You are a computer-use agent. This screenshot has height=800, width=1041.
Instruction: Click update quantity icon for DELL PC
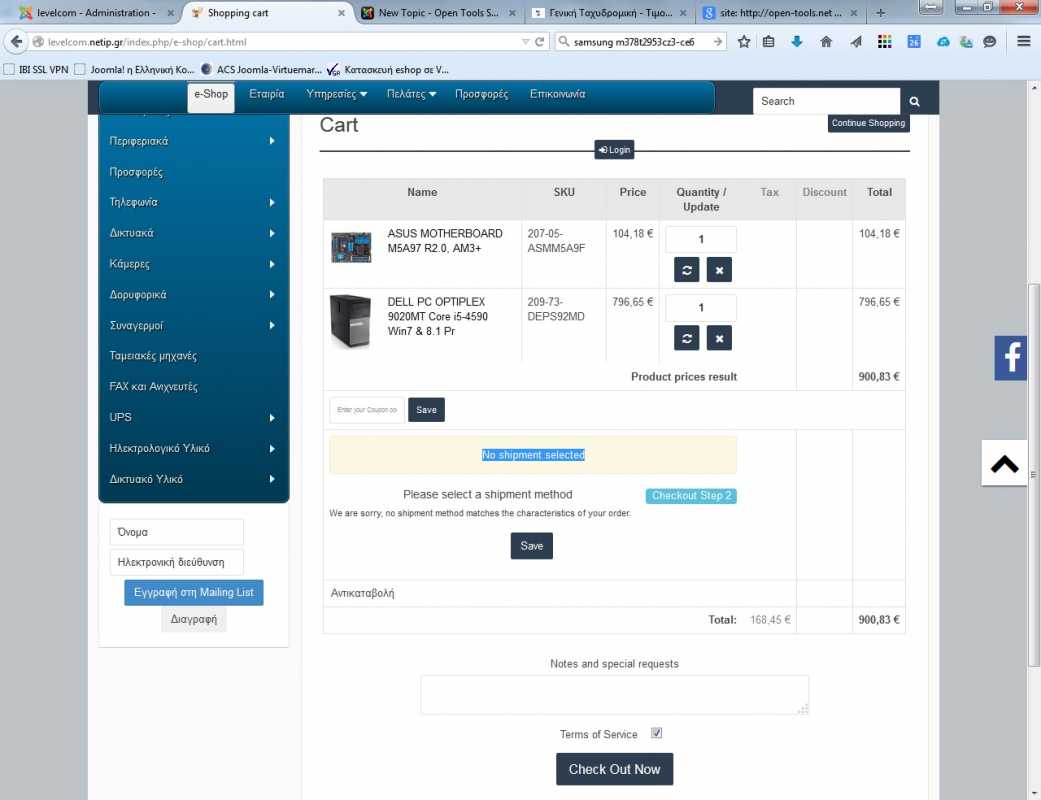686,338
